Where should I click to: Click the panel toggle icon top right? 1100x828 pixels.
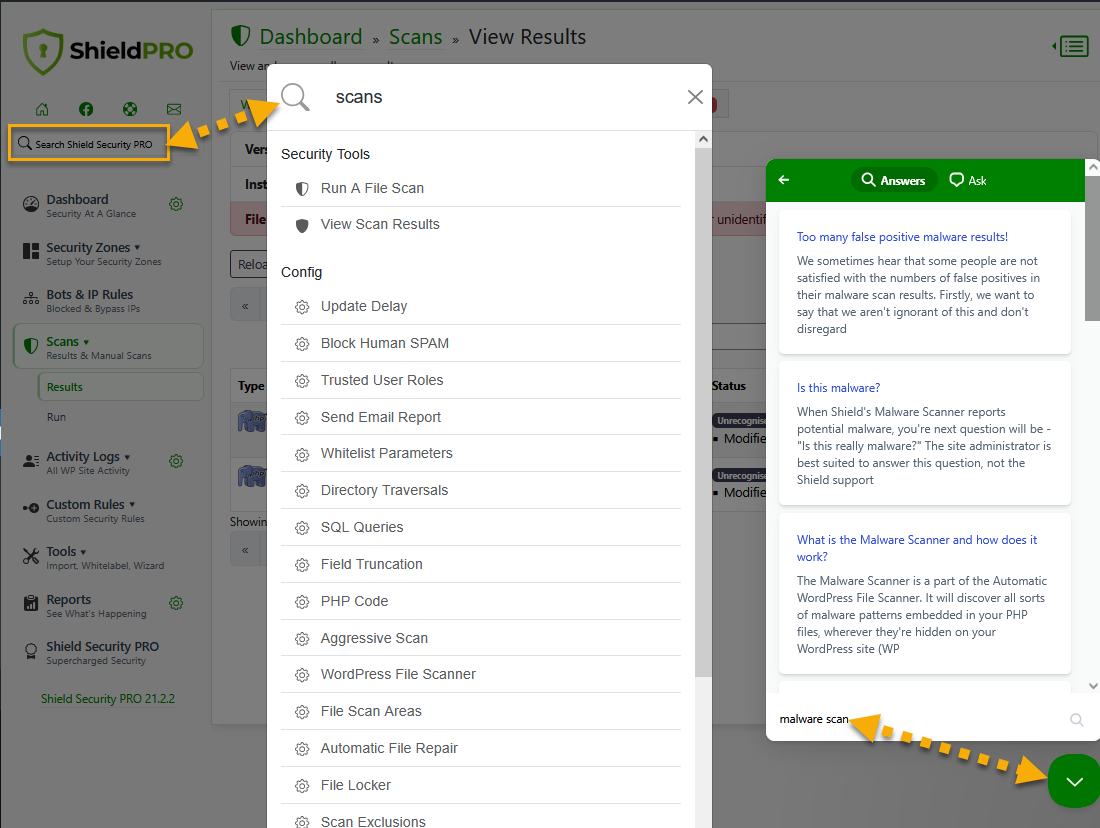[1071, 46]
